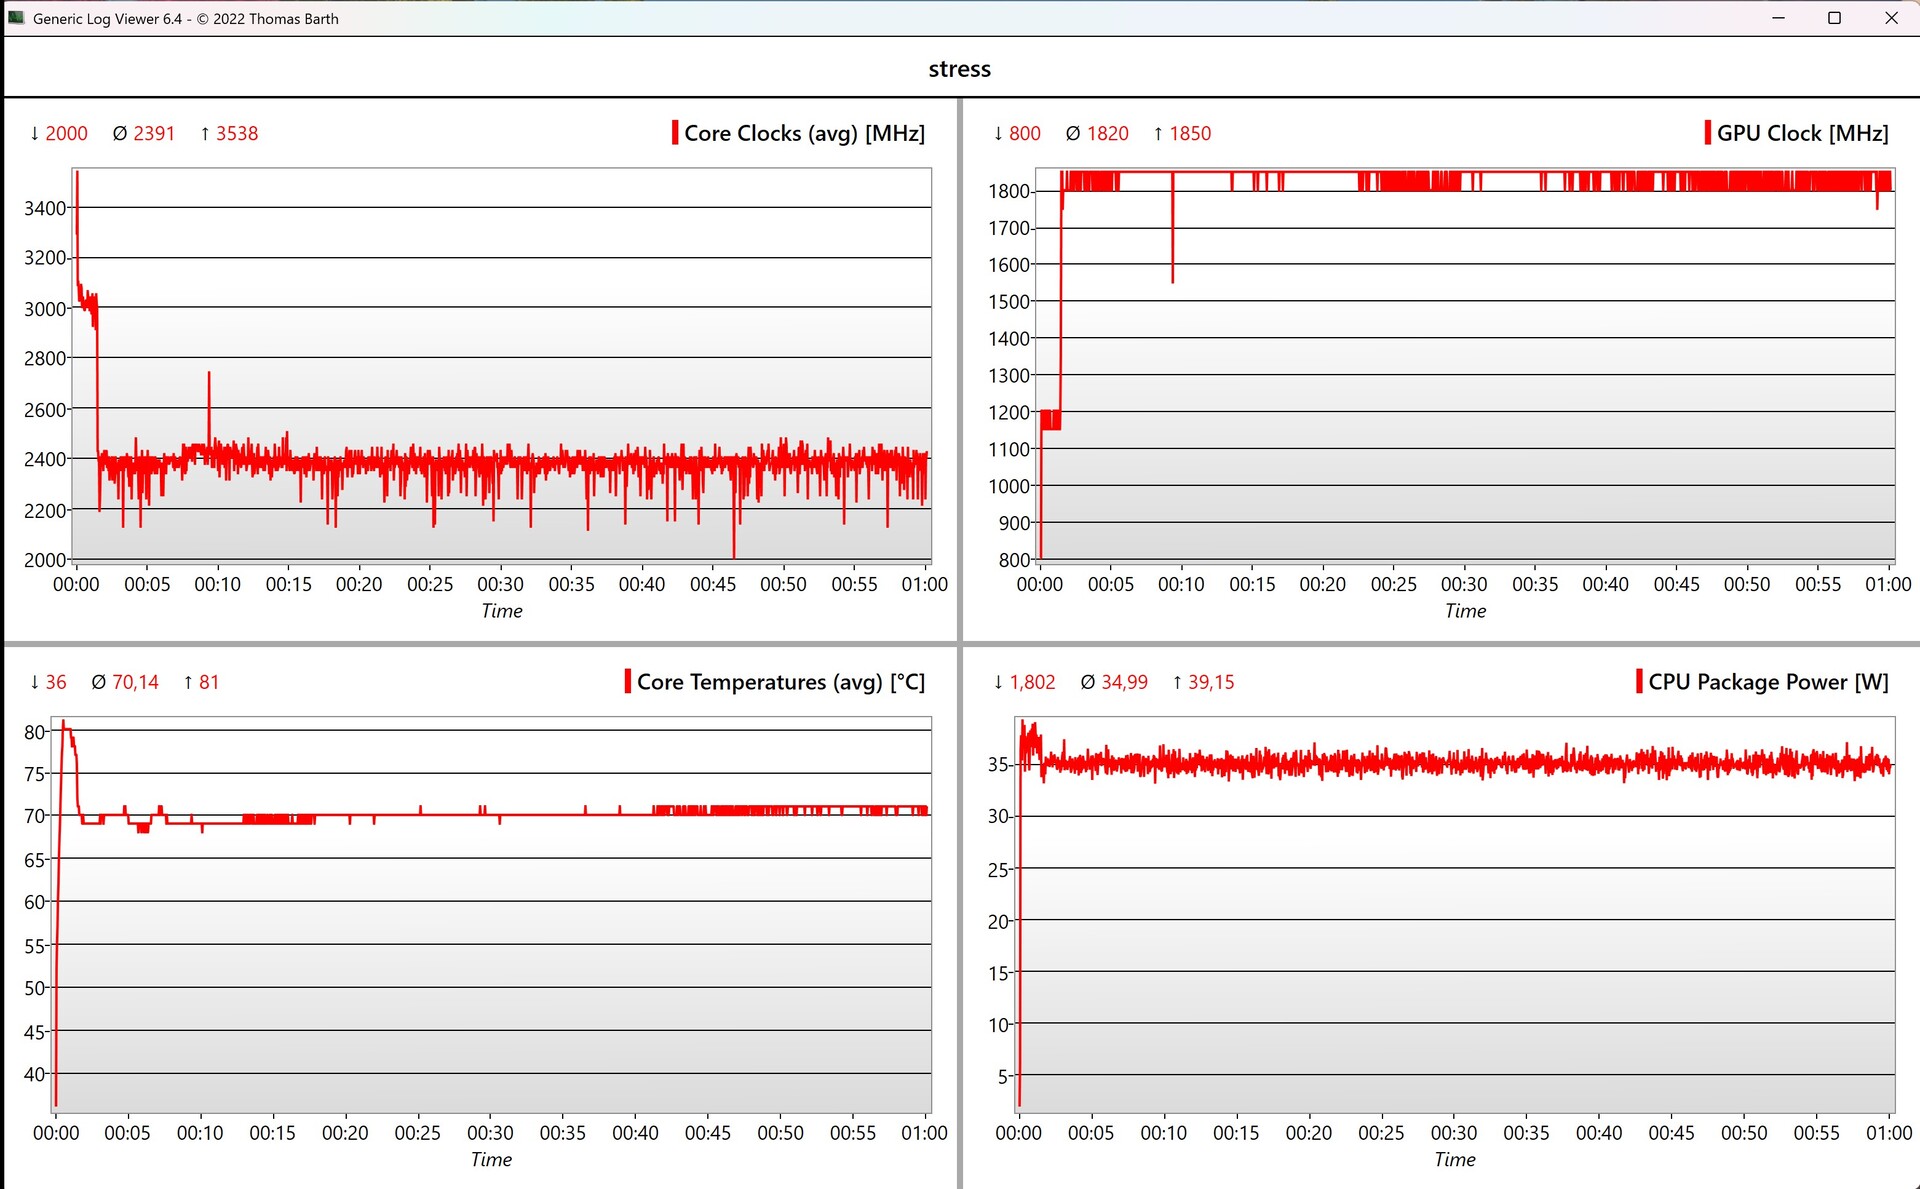This screenshot has width=1920, height=1189.
Task: Click the 00:10 marker on GPU Clock axis
Action: pyautogui.click(x=1181, y=584)
